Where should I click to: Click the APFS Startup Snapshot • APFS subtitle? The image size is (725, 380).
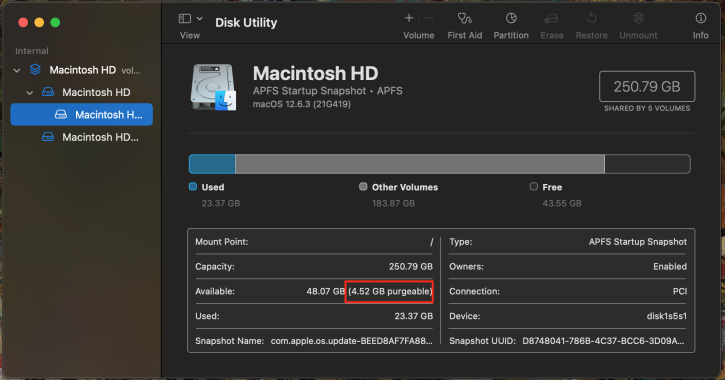pyautogui.click(x=327, y=91)
